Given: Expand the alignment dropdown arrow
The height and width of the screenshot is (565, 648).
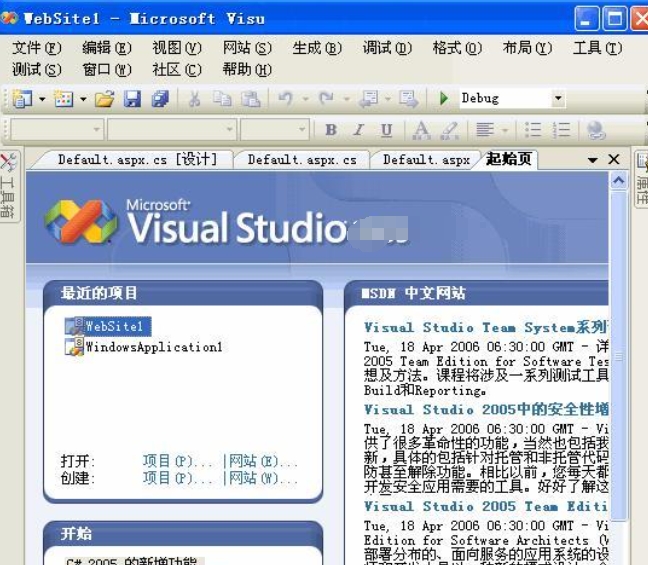Looking at the screenshot, I should [505, 130].
